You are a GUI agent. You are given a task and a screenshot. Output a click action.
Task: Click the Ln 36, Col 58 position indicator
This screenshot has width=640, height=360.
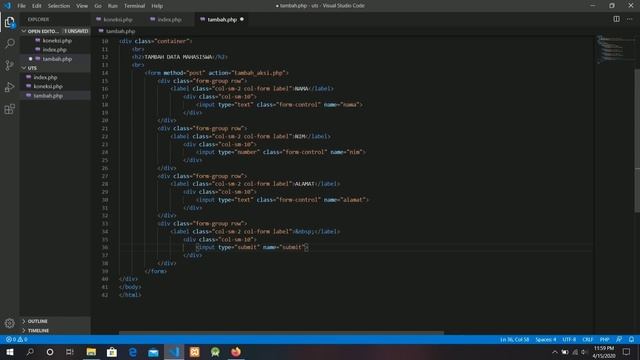(x=514, y=340)
